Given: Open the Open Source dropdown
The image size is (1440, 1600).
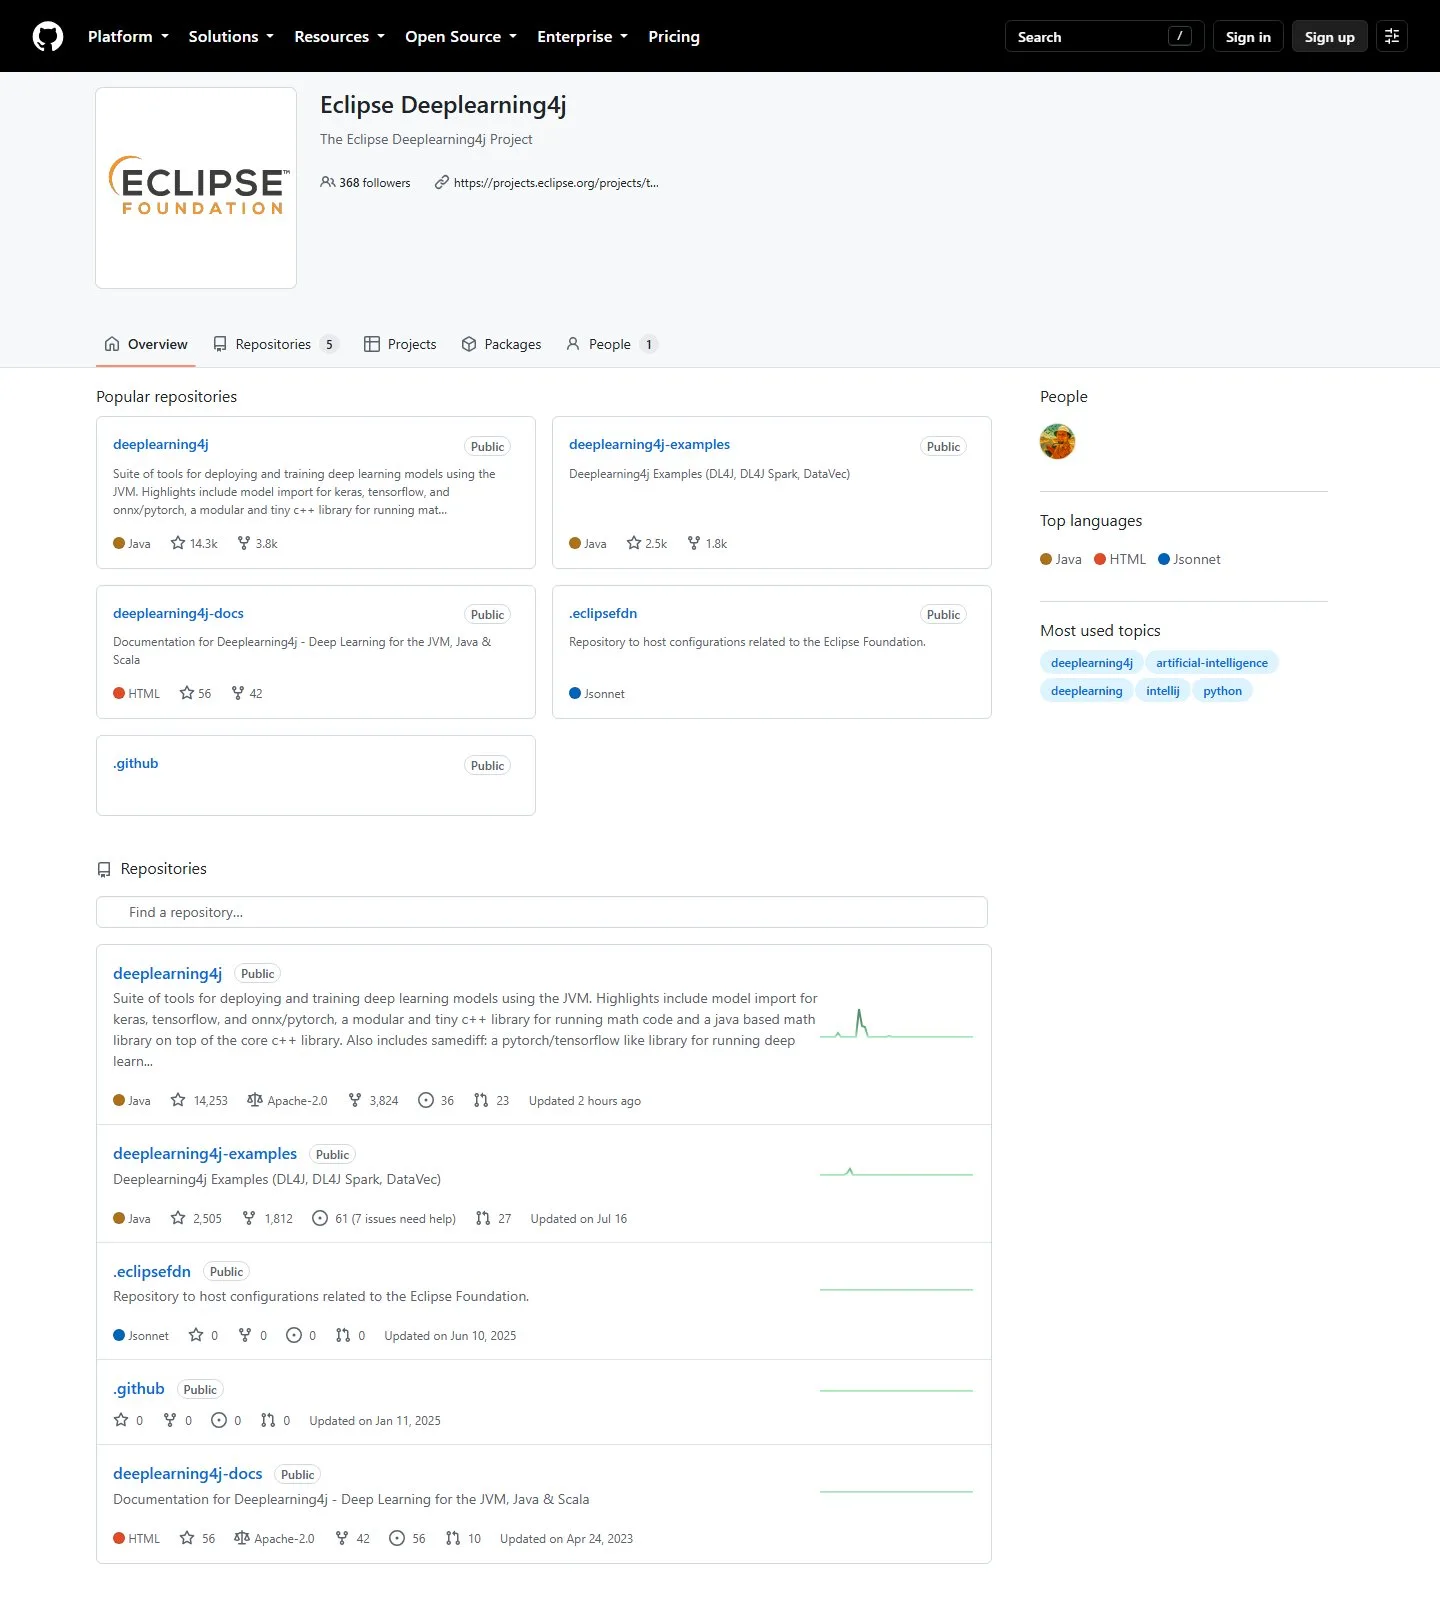Looking at the screenshot, I should [x=461, y=36].
